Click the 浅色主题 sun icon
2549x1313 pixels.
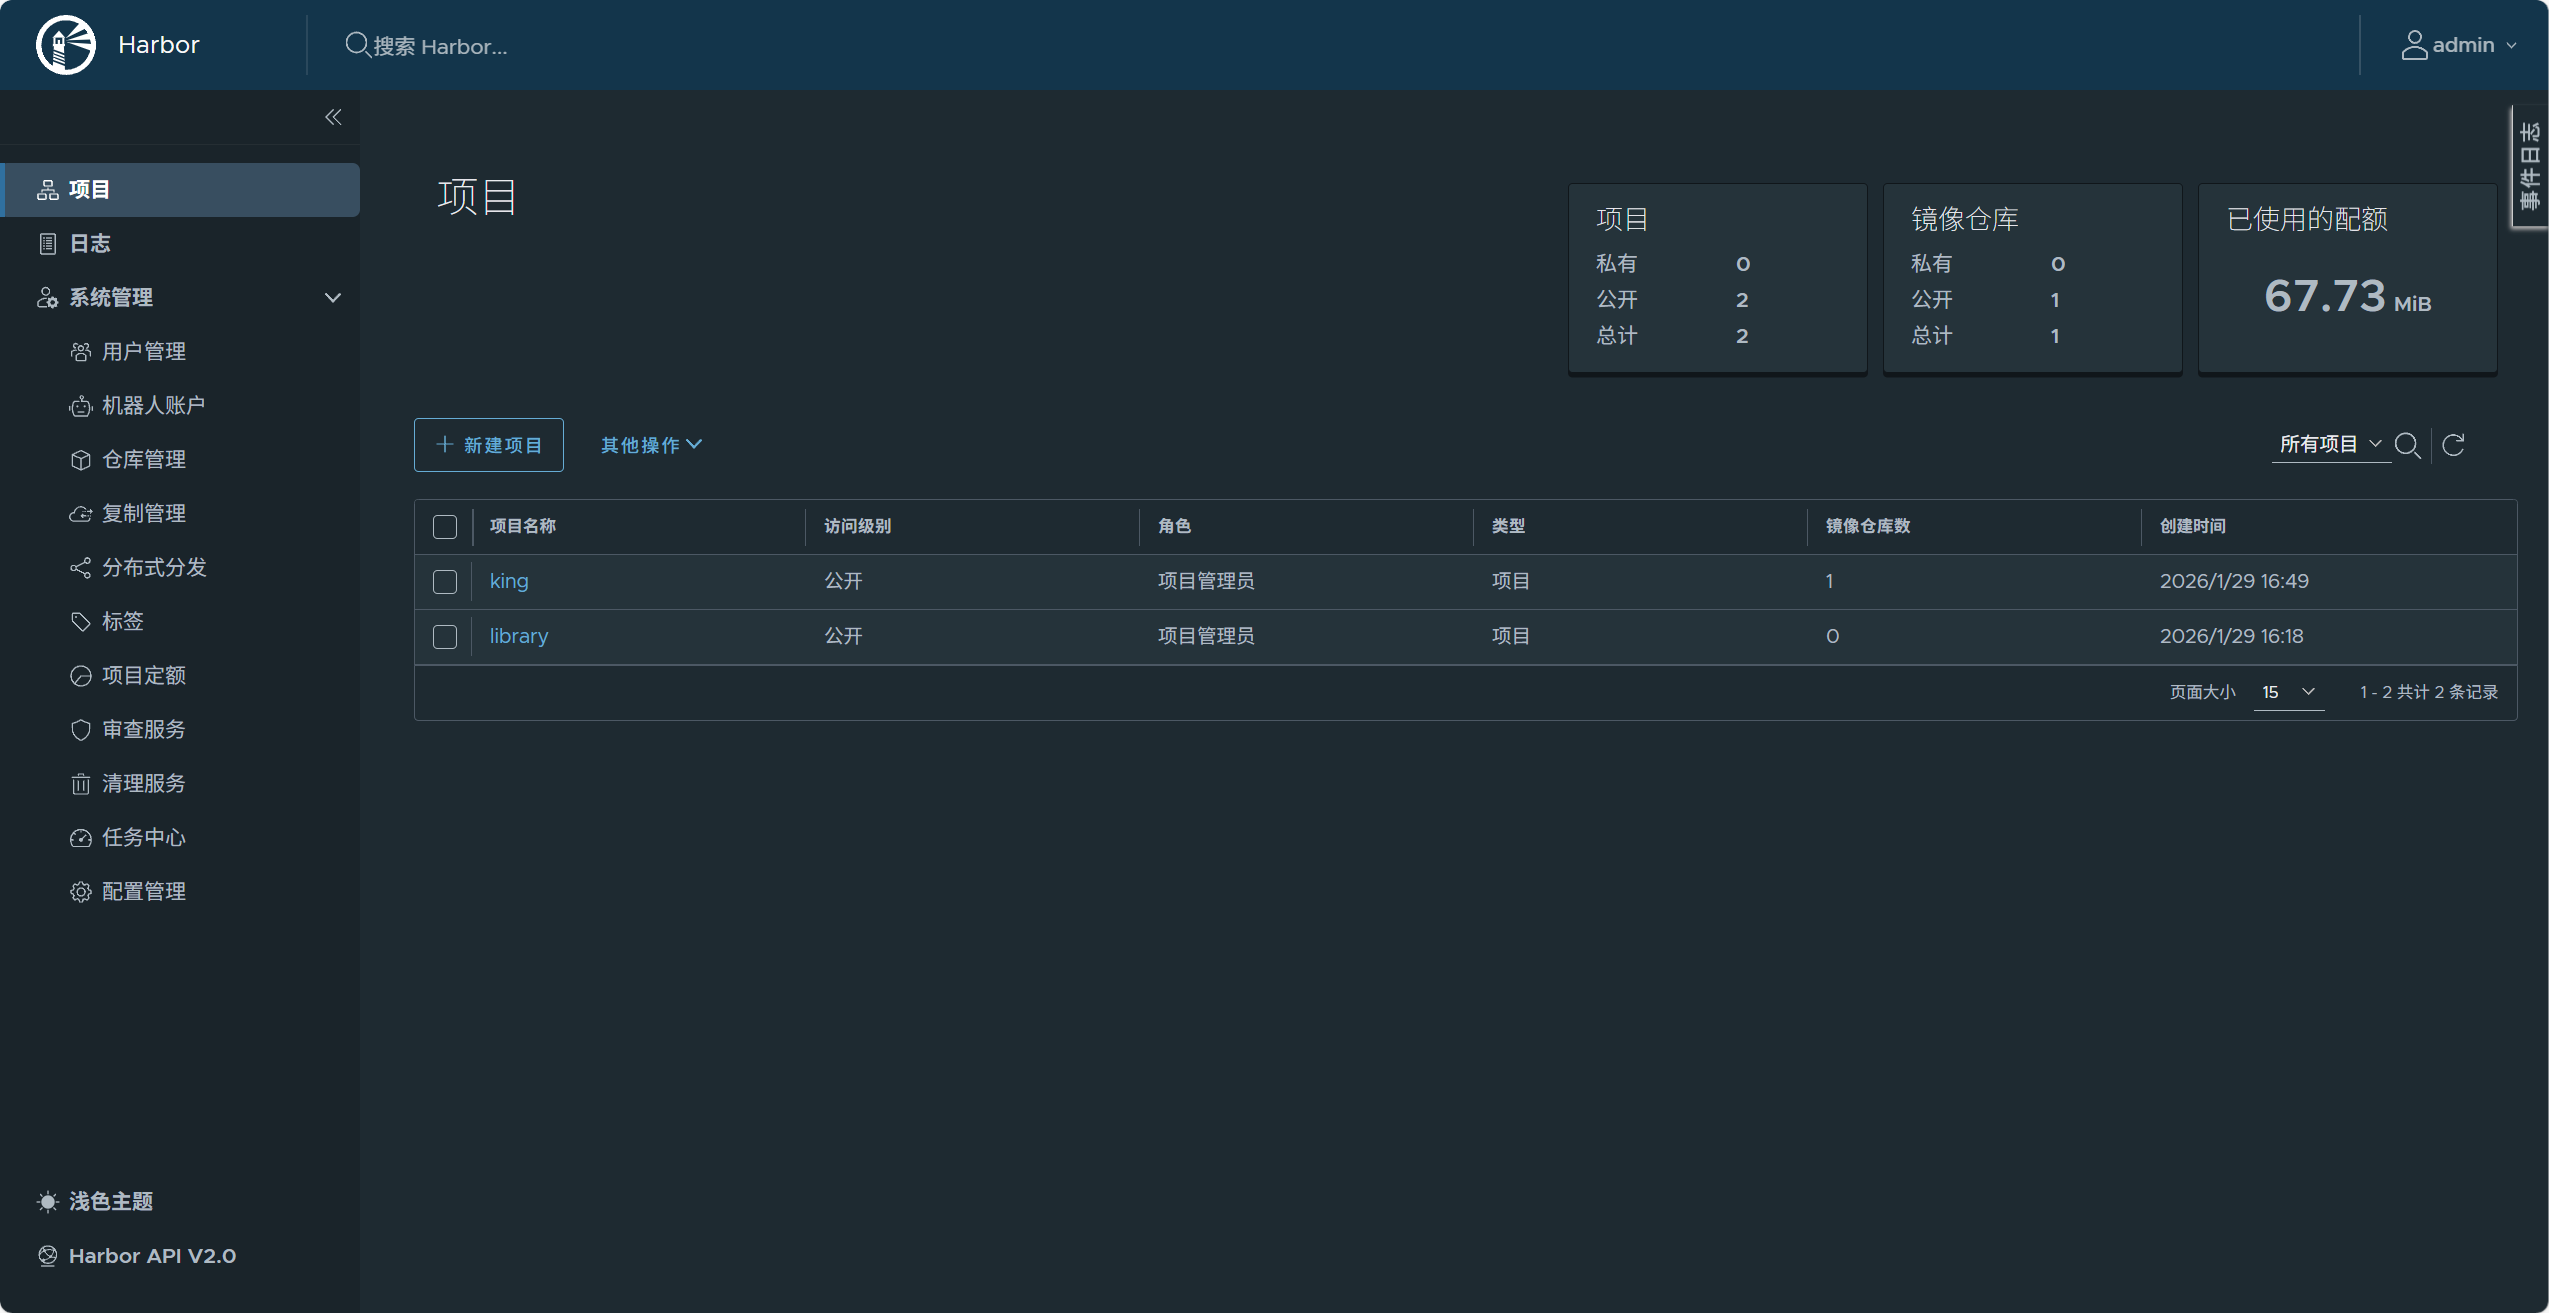[47, 1202]
